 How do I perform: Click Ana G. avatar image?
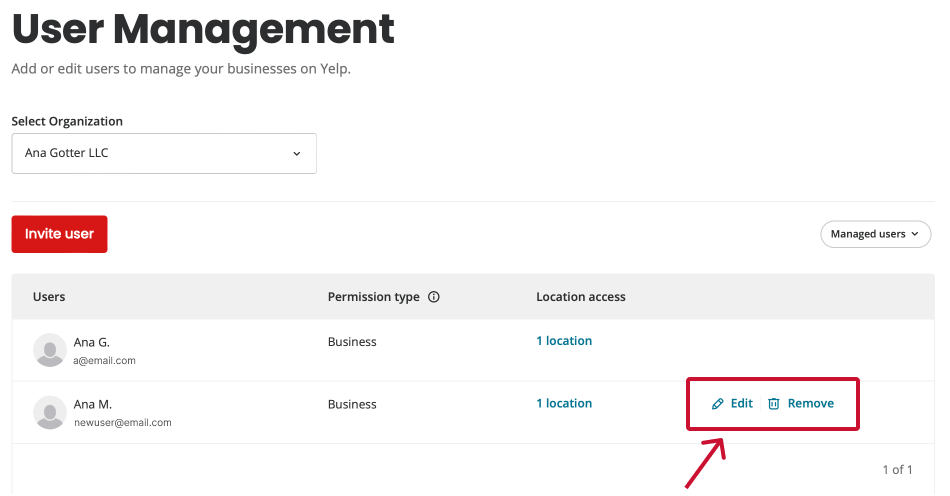[x=50, y=350]
